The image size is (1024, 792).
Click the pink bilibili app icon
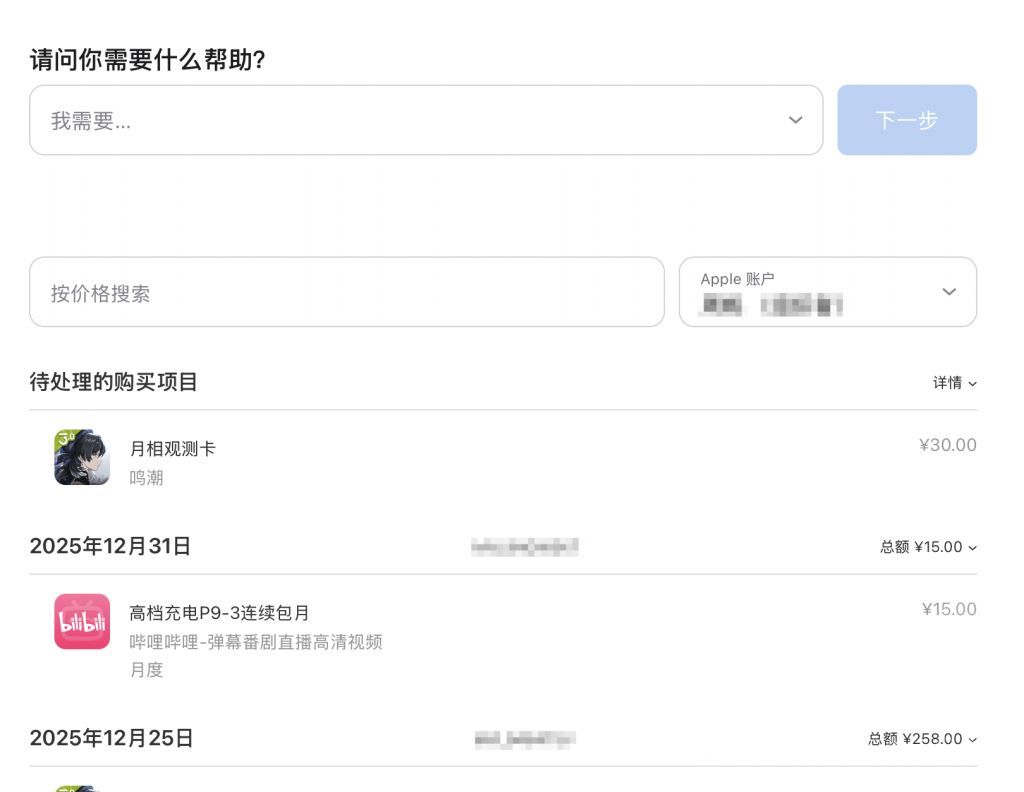82,622
